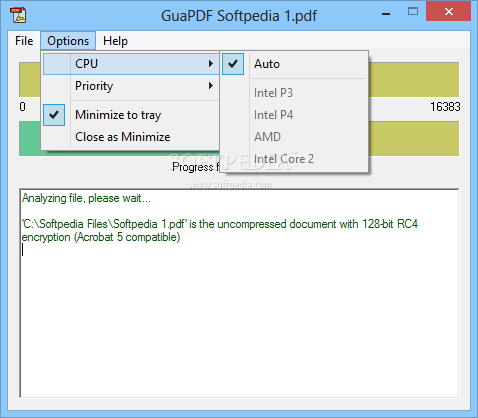Viewport: 478px width, 418px height.
Task: Choose the AMD CPU option
Action: (x=294, y=137)
